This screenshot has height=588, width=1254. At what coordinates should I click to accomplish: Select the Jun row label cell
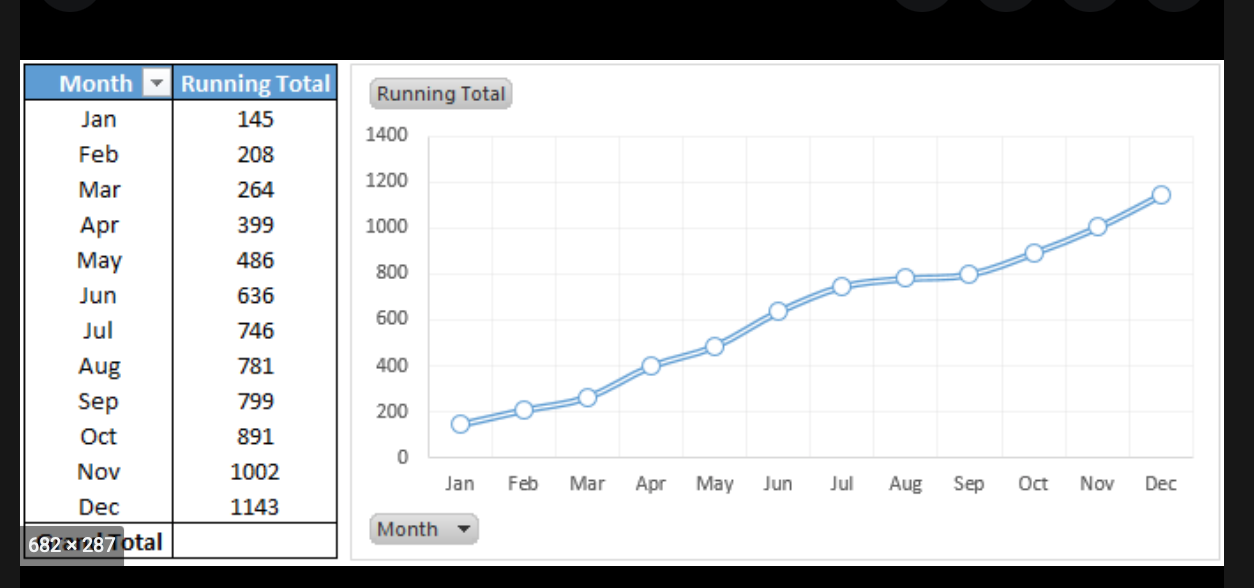point(99,295)
